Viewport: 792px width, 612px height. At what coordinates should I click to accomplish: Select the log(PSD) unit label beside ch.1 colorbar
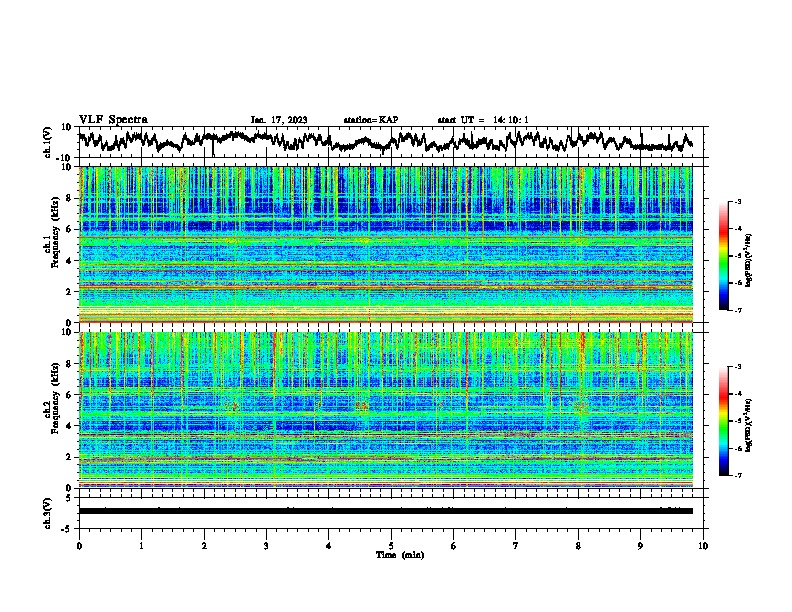[749, 261]
